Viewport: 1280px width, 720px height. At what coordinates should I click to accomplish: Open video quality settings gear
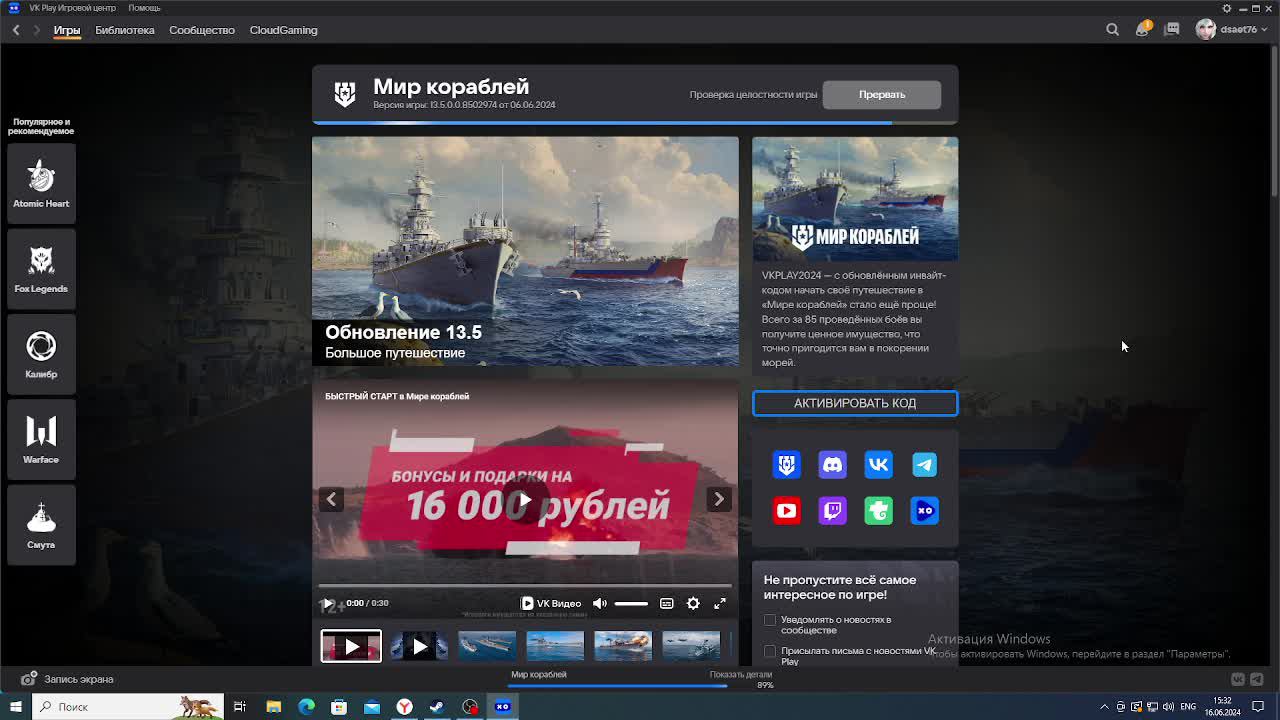693,603
